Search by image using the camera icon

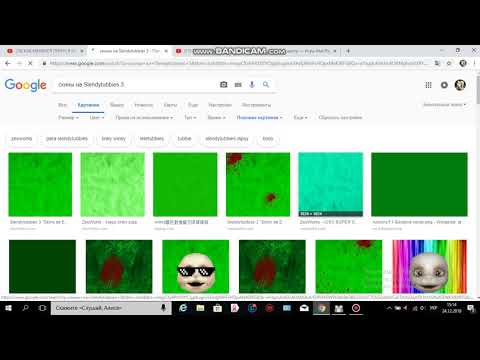point(224,85)
